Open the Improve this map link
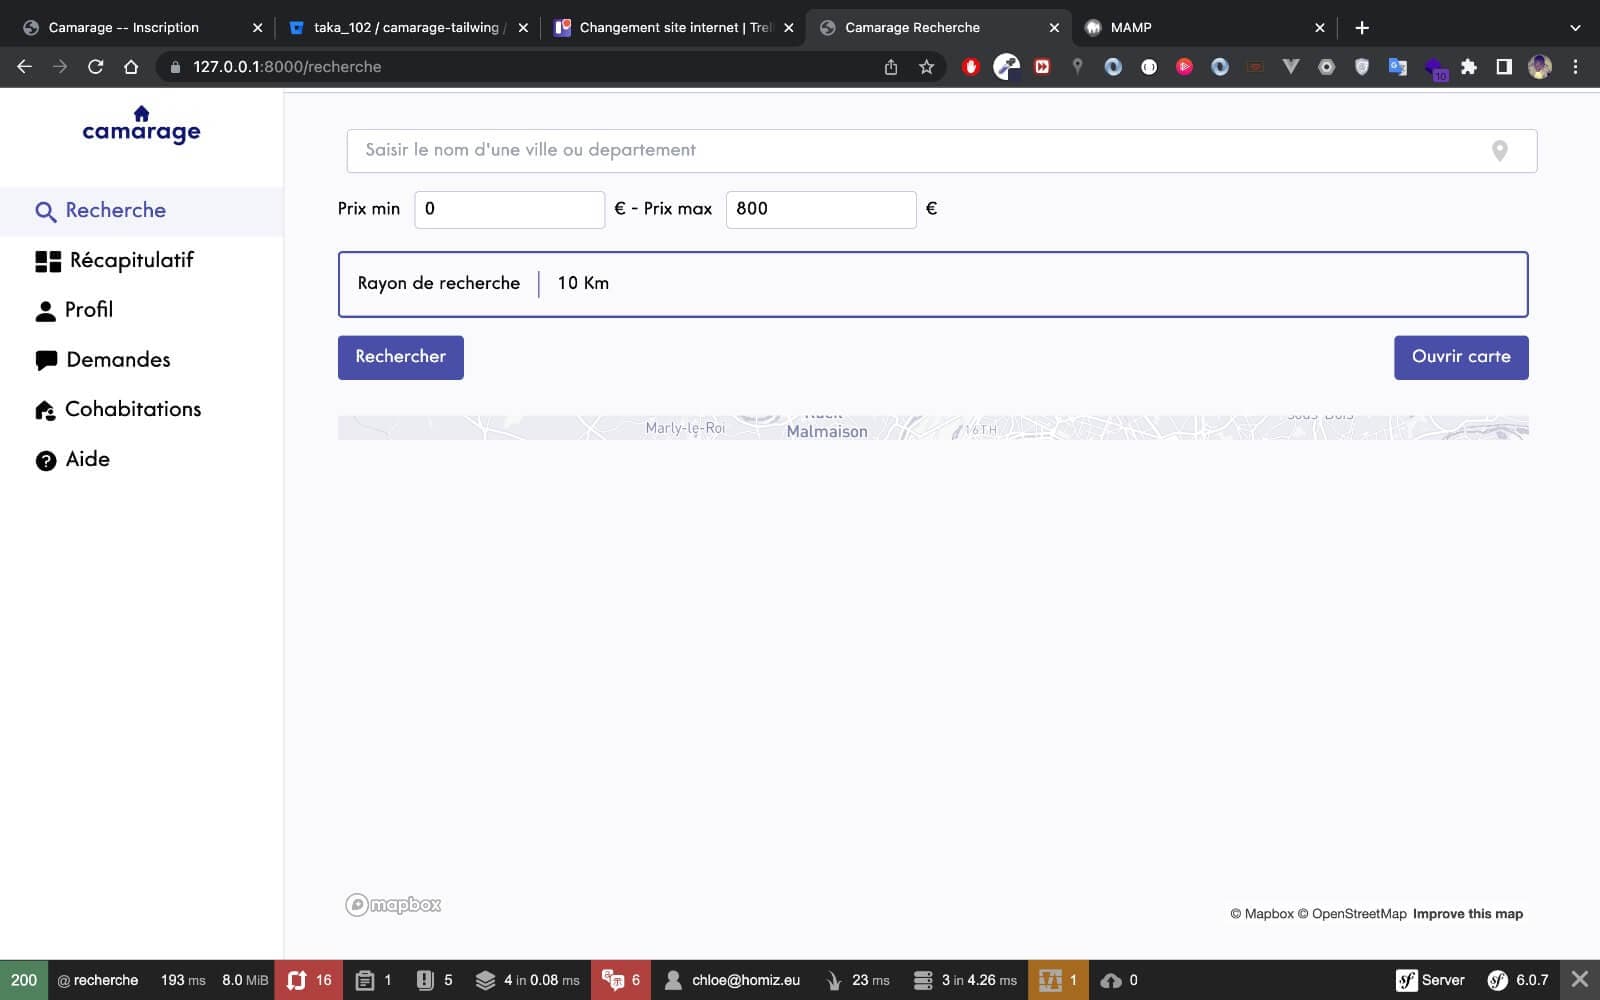1600x1000 pixels. click(1468, 914)
